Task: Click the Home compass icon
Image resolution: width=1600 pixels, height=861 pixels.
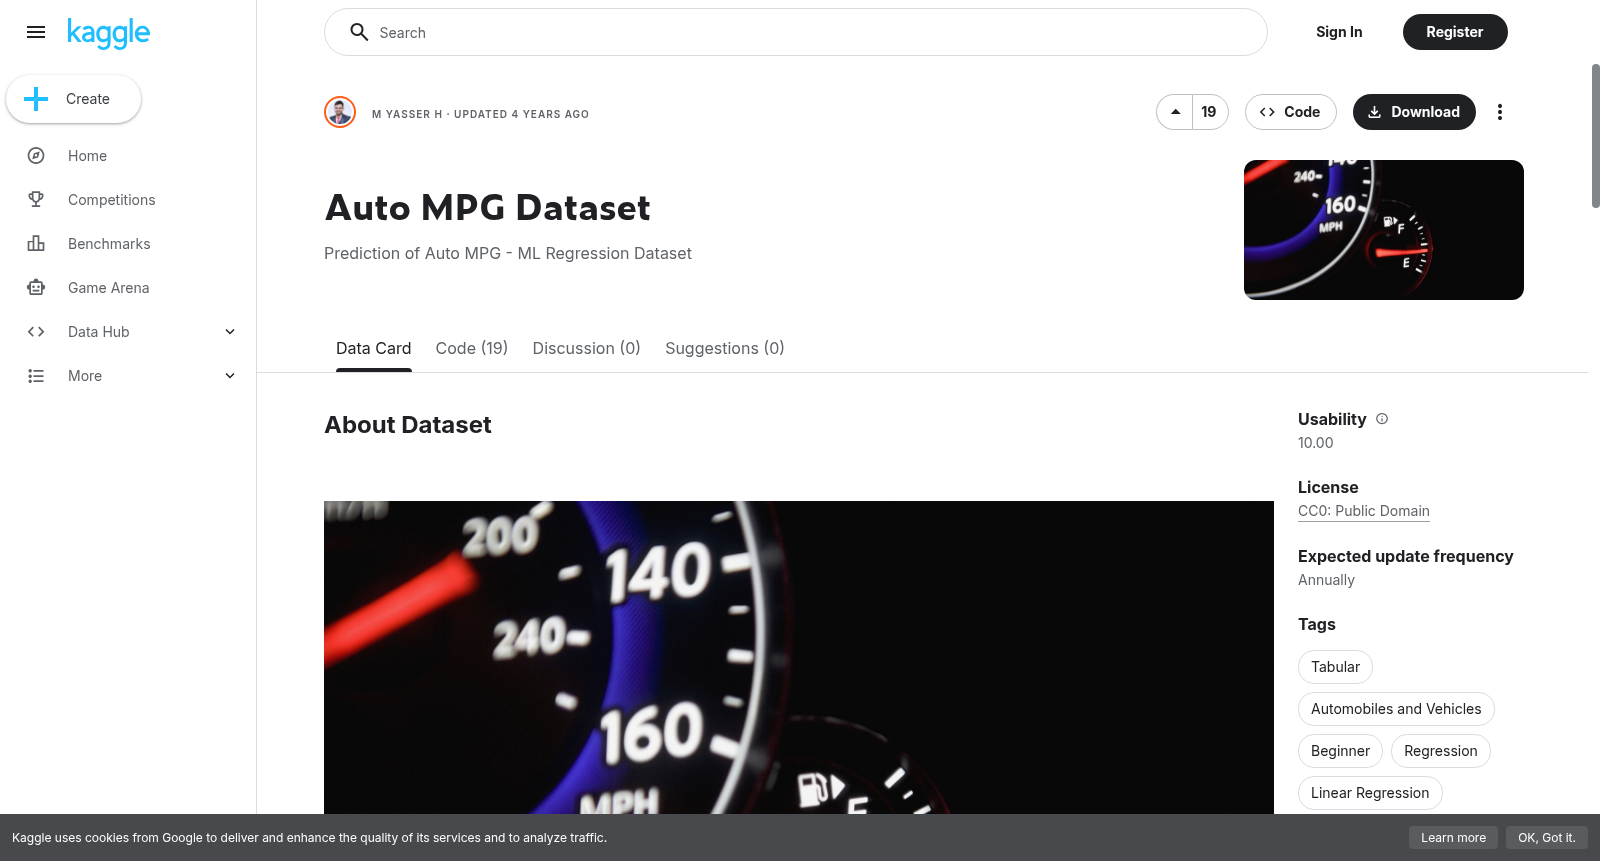Action: click(36, 156)
